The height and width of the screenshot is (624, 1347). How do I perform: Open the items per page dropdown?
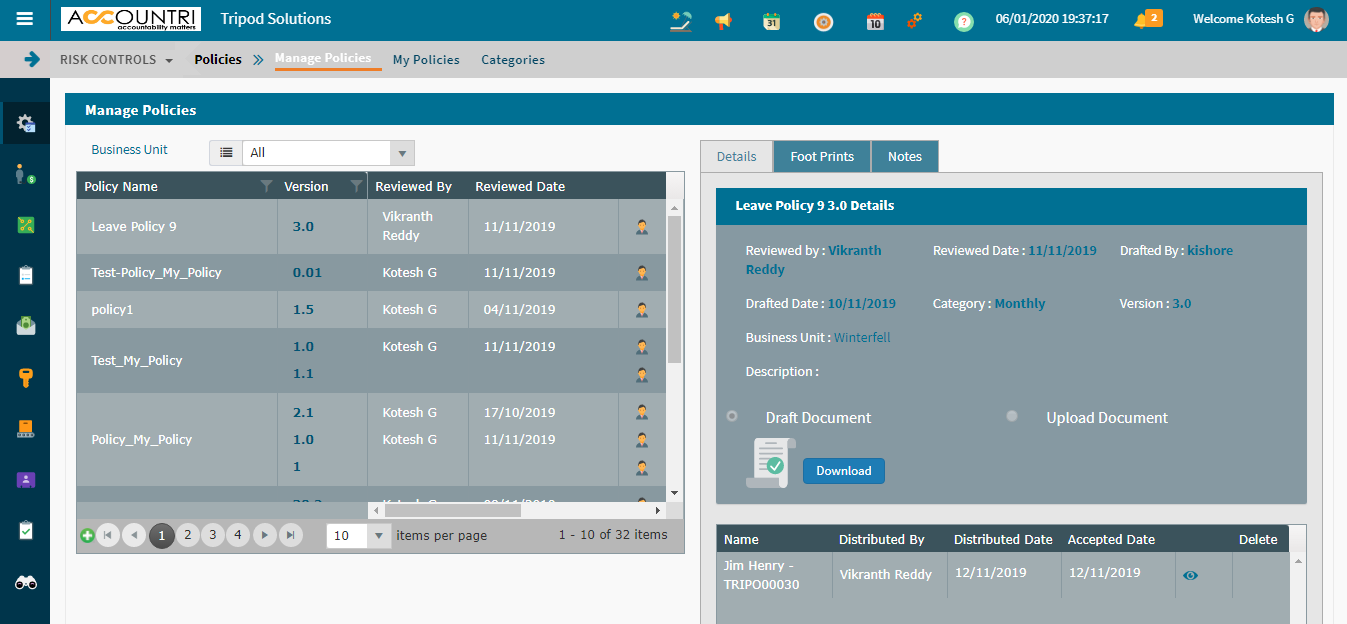[x=379, y=536]
